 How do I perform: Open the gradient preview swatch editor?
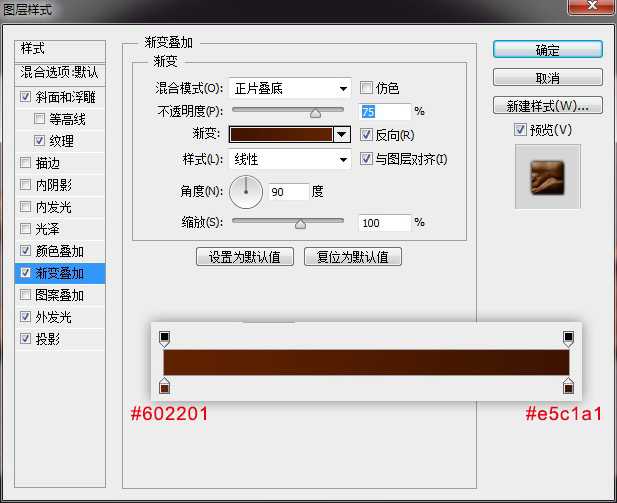(x=281, y=135)
